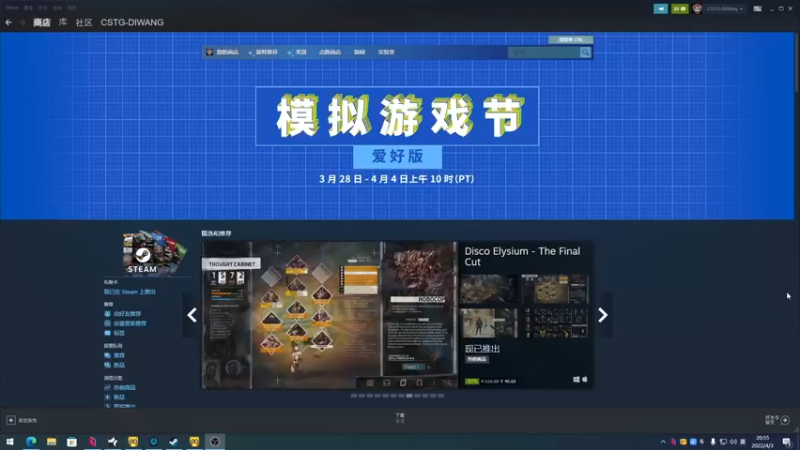
Task: Open File Explorer from the taskbar
Action: (x=52, y=442)
